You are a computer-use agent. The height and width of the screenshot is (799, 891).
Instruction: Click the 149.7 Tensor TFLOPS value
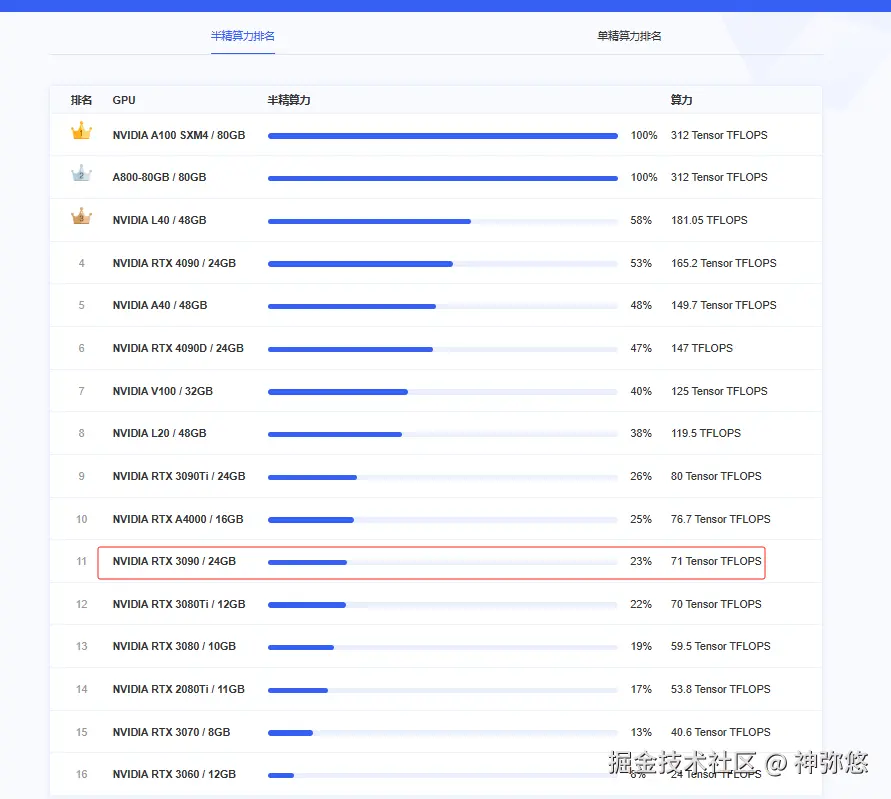[723, 305]
